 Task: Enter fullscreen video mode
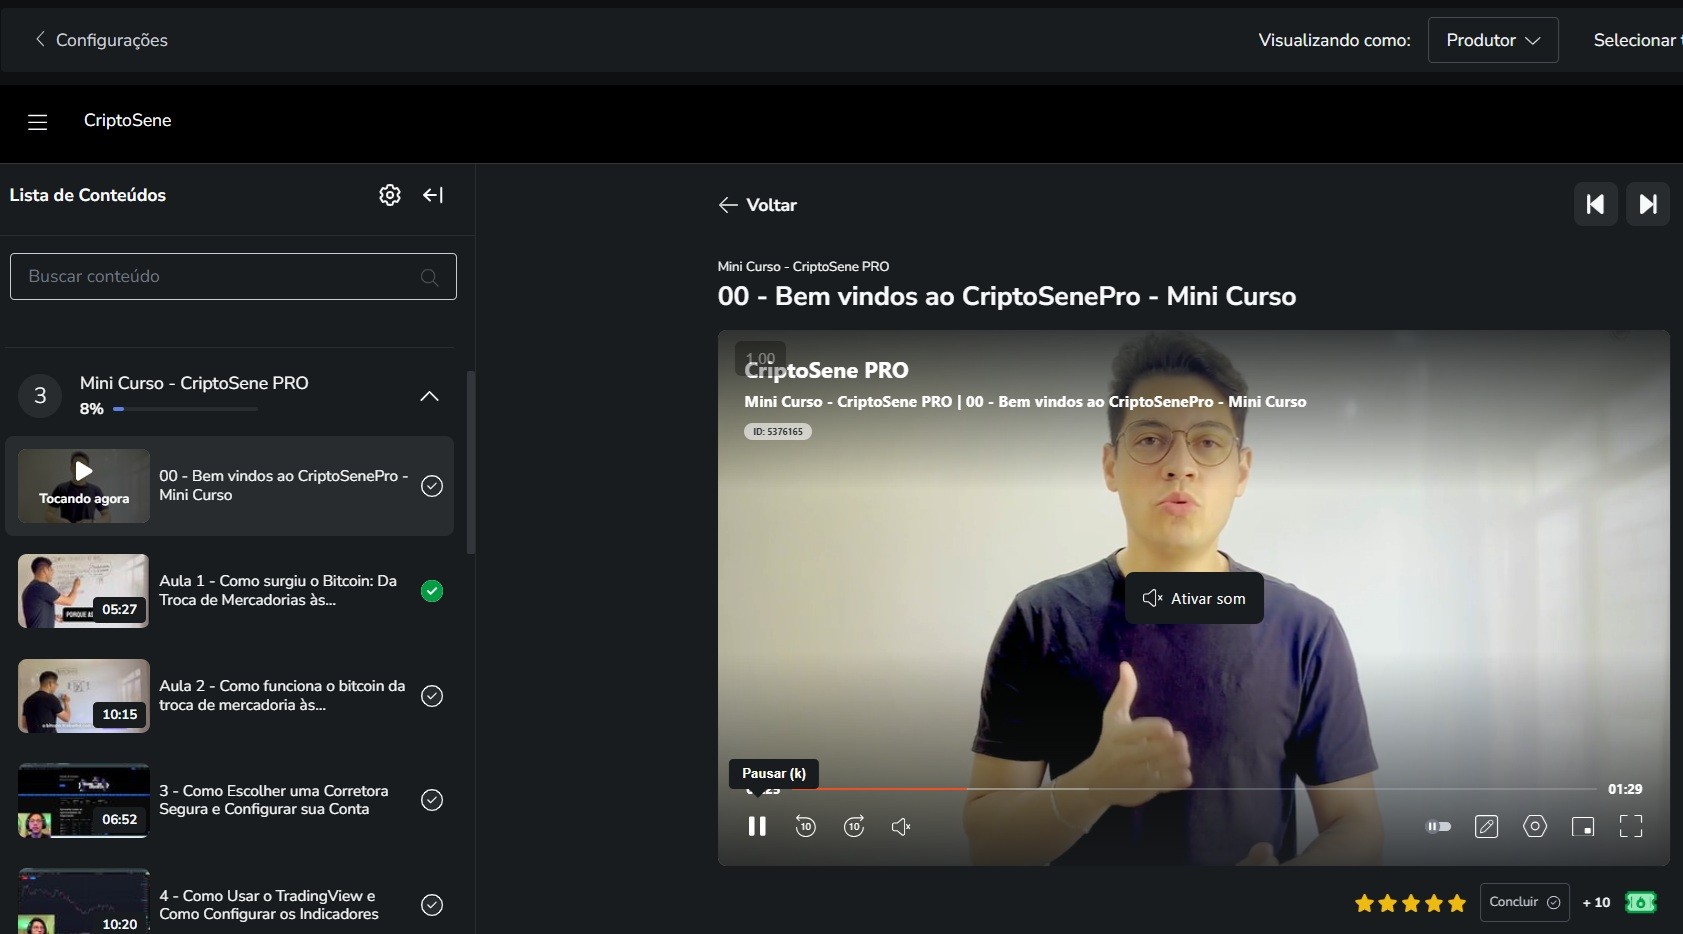(1631, 826)
